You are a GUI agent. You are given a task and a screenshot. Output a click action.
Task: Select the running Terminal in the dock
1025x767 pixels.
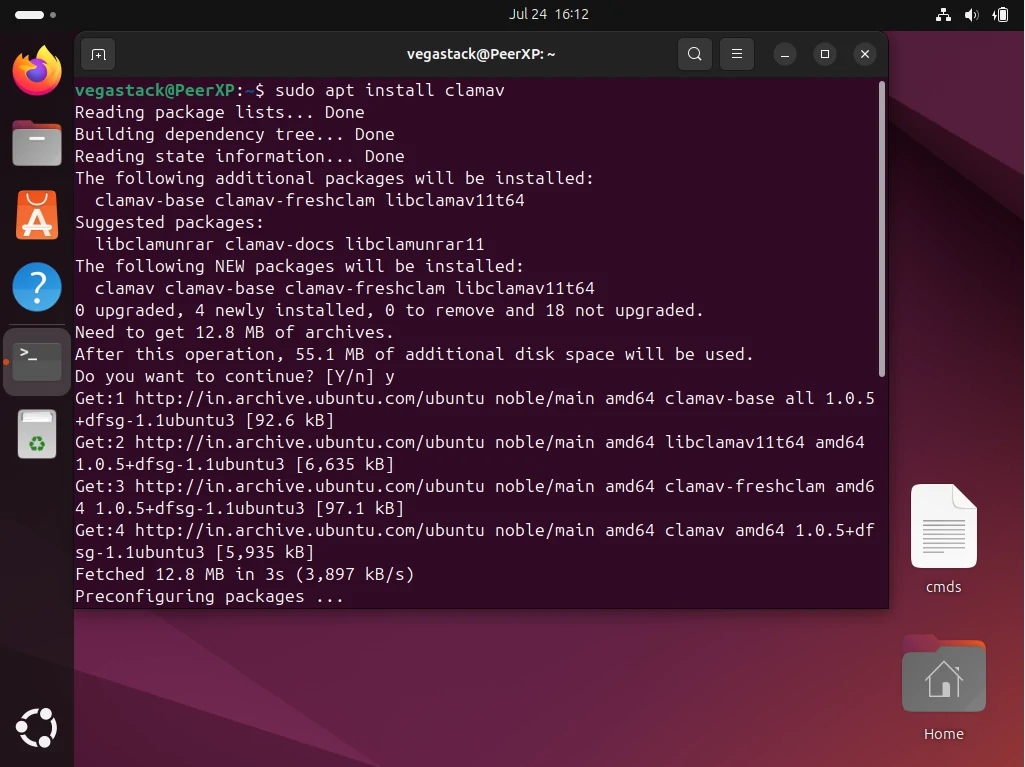(x=36, y=360)
